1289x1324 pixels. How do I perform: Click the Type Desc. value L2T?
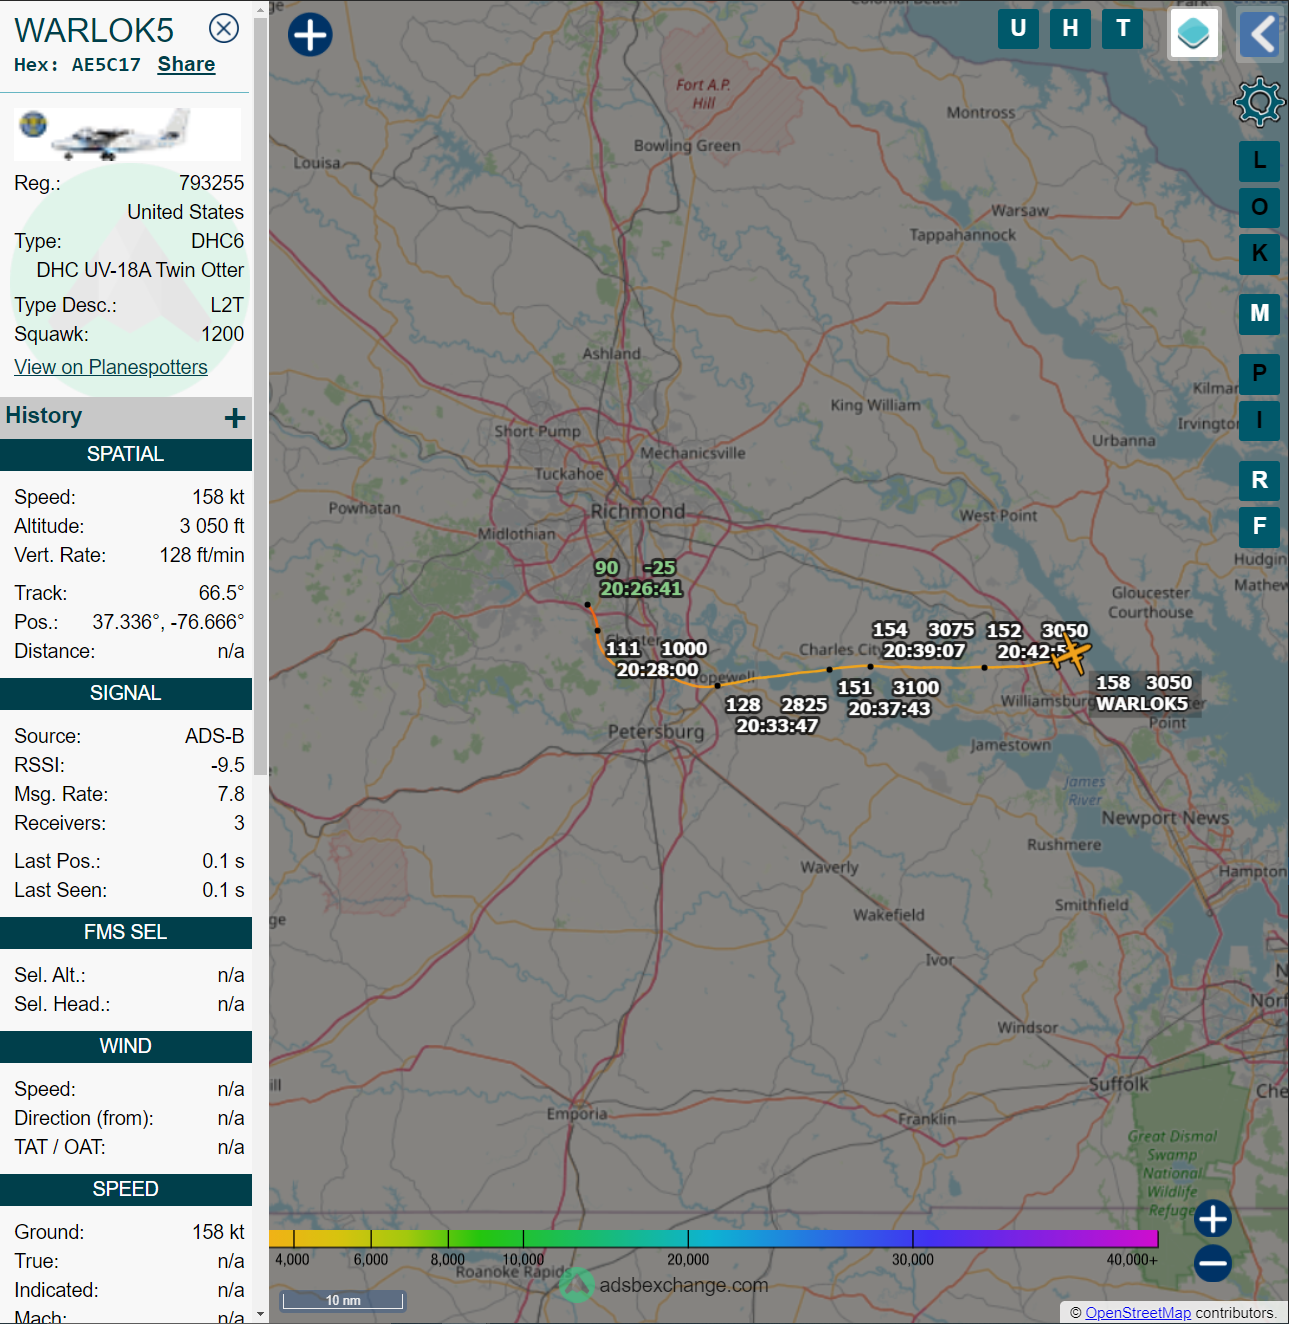pyautogui.click(x=227, y=305)
